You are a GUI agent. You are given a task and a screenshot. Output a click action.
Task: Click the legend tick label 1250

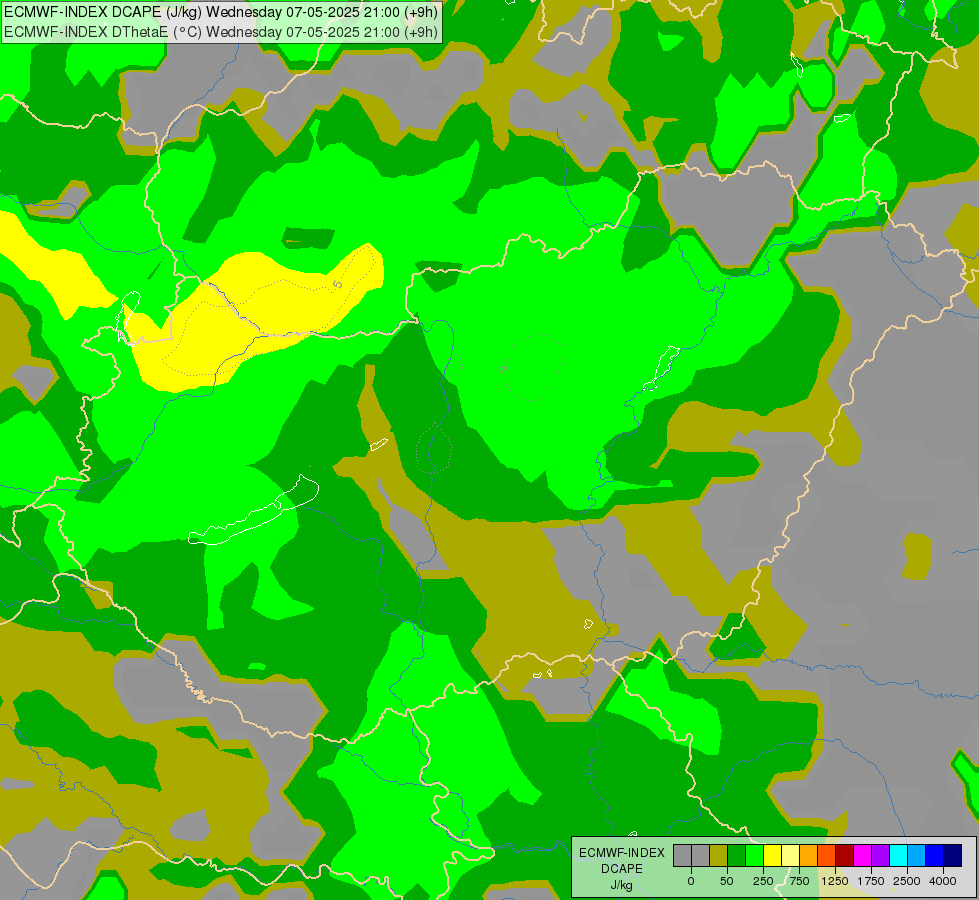[x=835, y=881]
